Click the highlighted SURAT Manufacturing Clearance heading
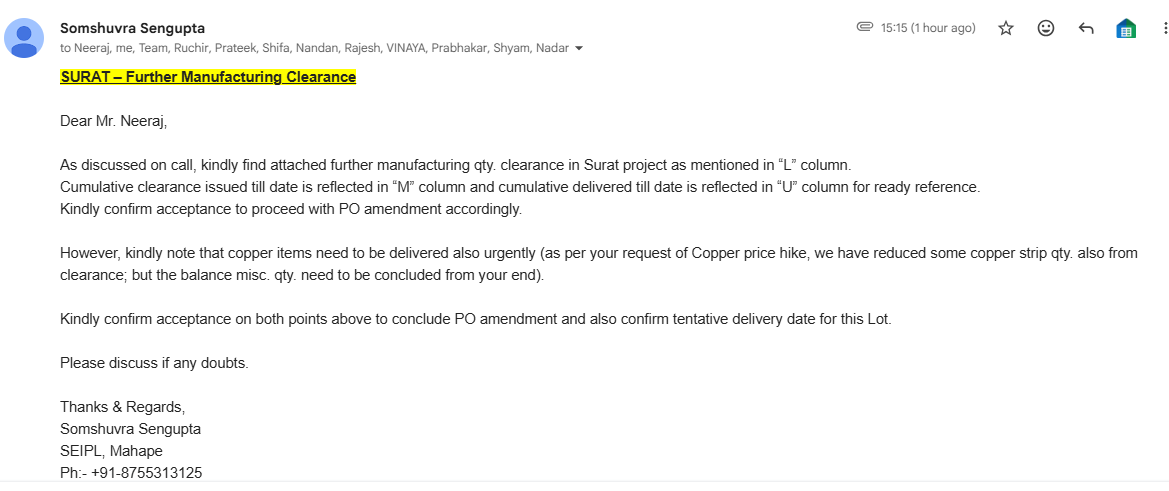This screenshot has width=1169, height=491. (x=208, y=77)
